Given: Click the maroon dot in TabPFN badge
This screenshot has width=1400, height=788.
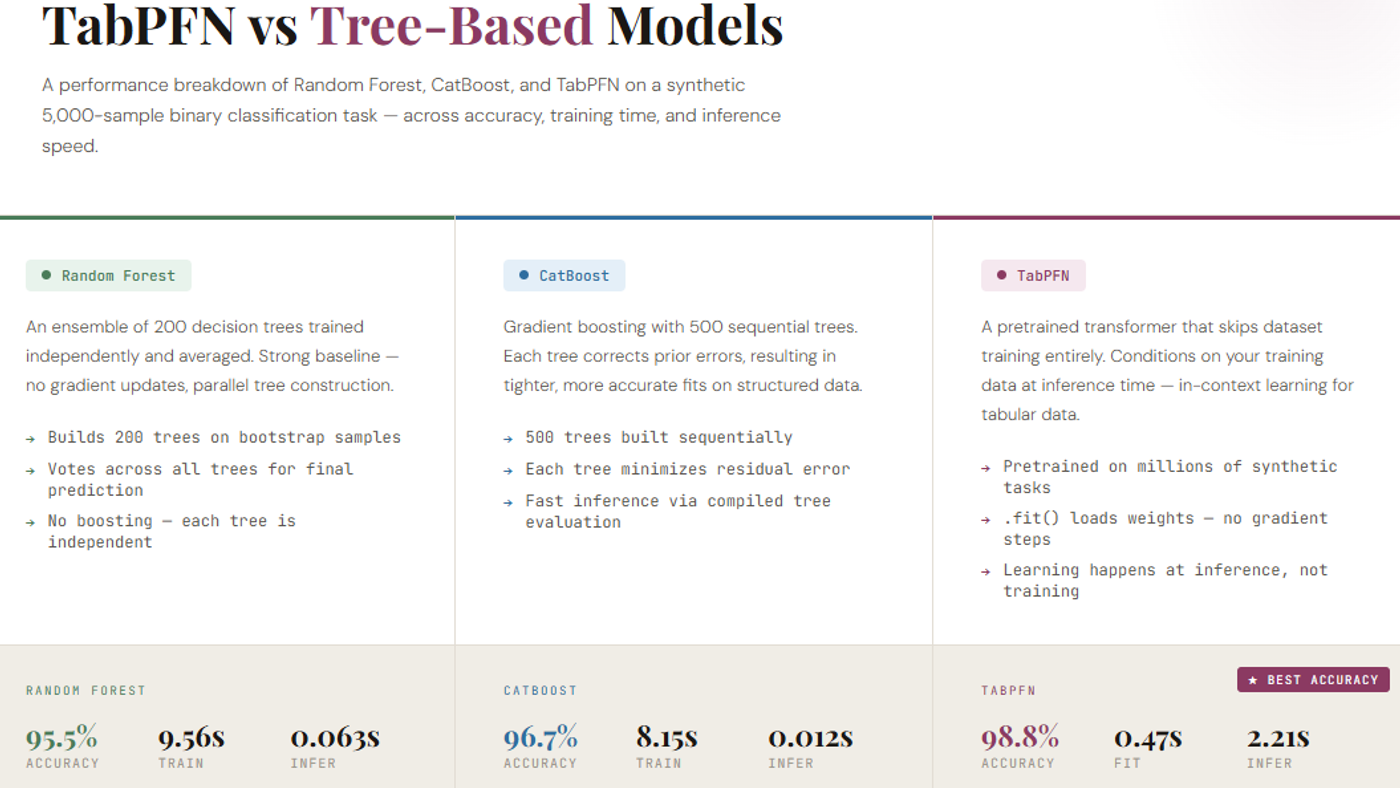Looking at the screenshot, I should coord(1002,275).
